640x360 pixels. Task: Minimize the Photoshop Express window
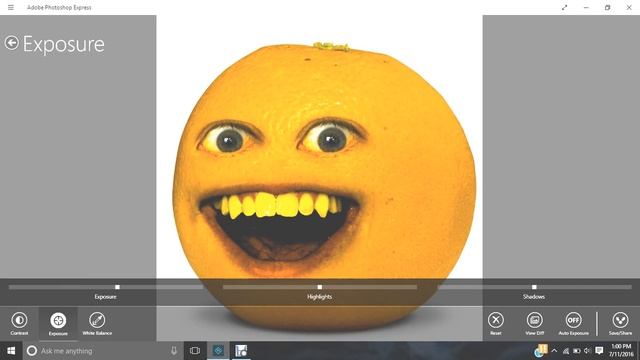586,7
